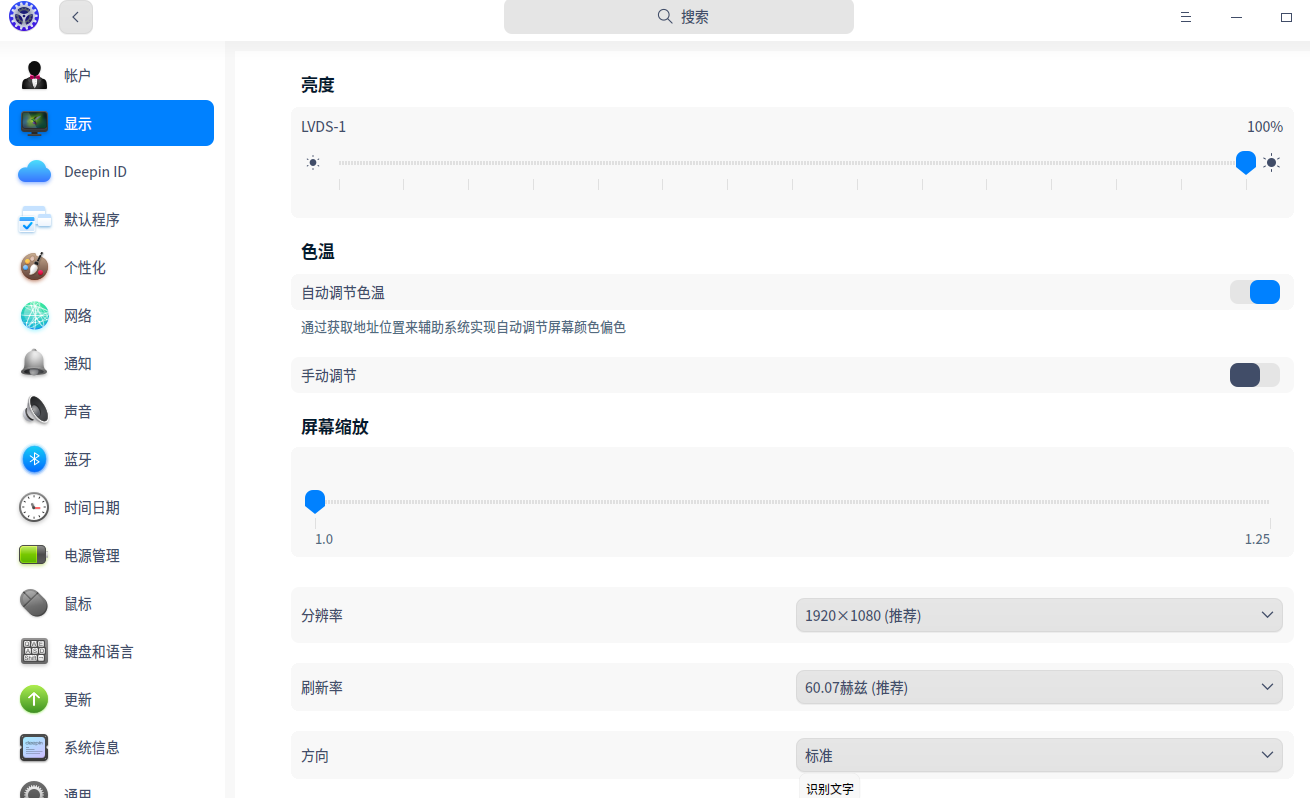Screen dimensions: 1310x798
Task: Open 帐户 settings in sidebar
Action: [x=111, y=76]
